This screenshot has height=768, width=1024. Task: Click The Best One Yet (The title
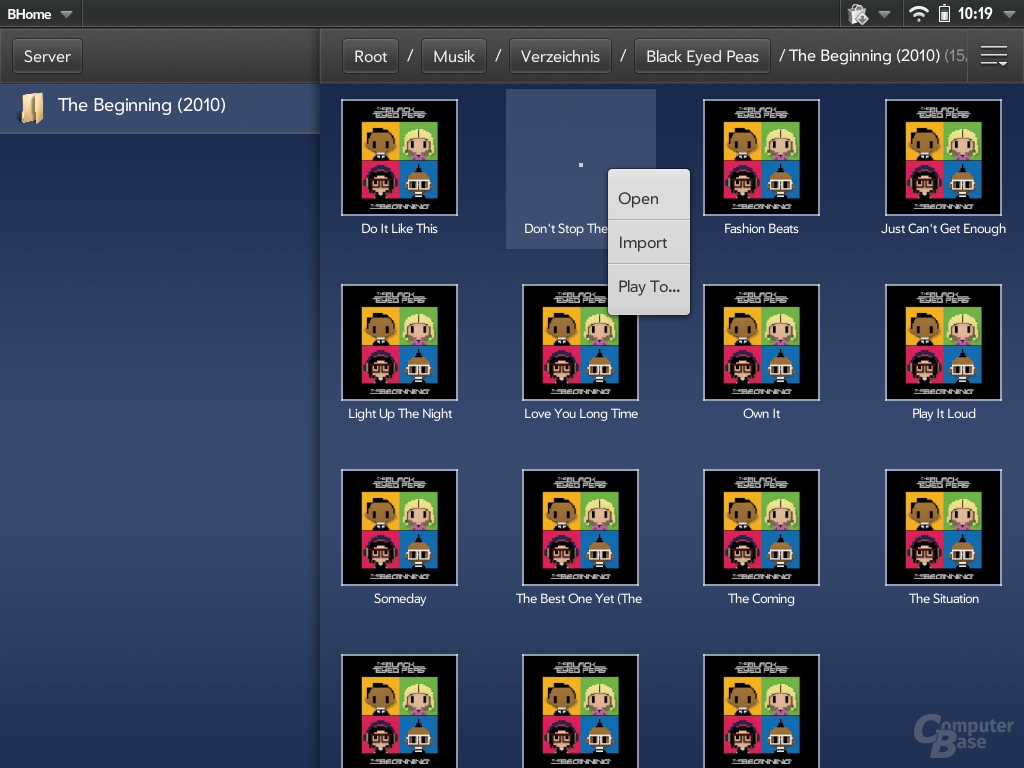(579, 598)
